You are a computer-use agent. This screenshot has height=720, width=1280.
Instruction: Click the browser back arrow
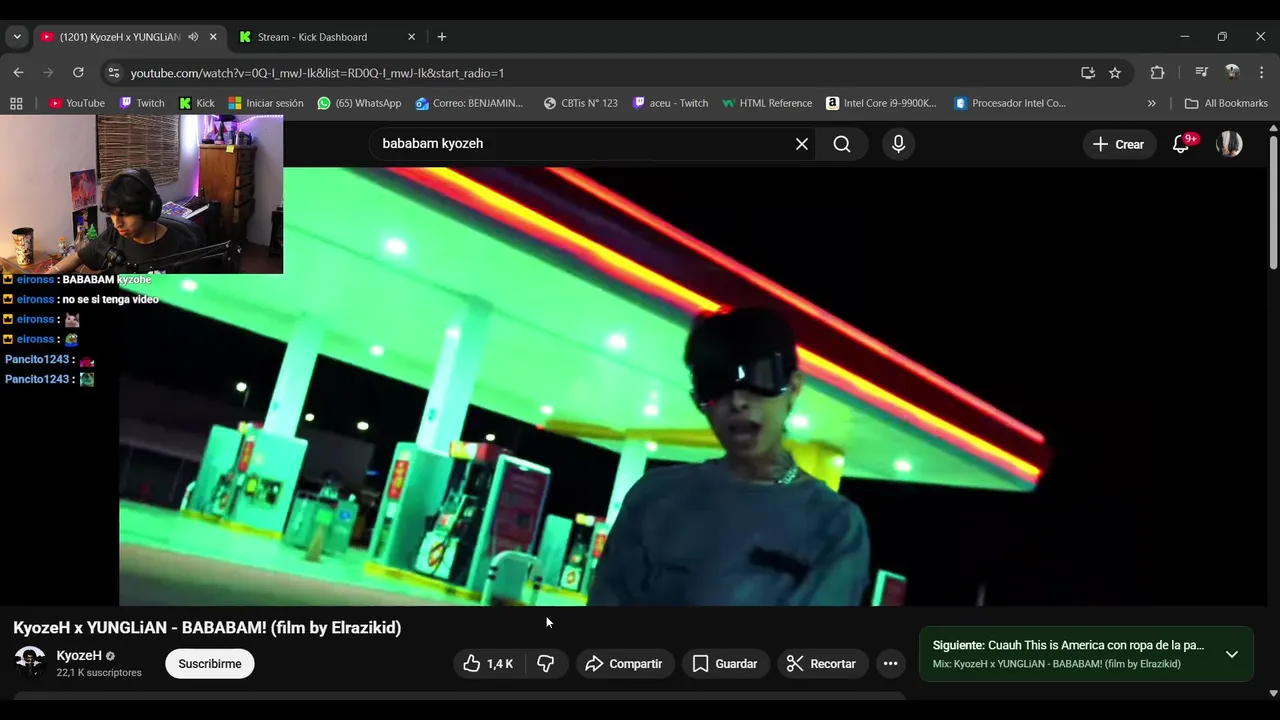click(x=18, y=72)
